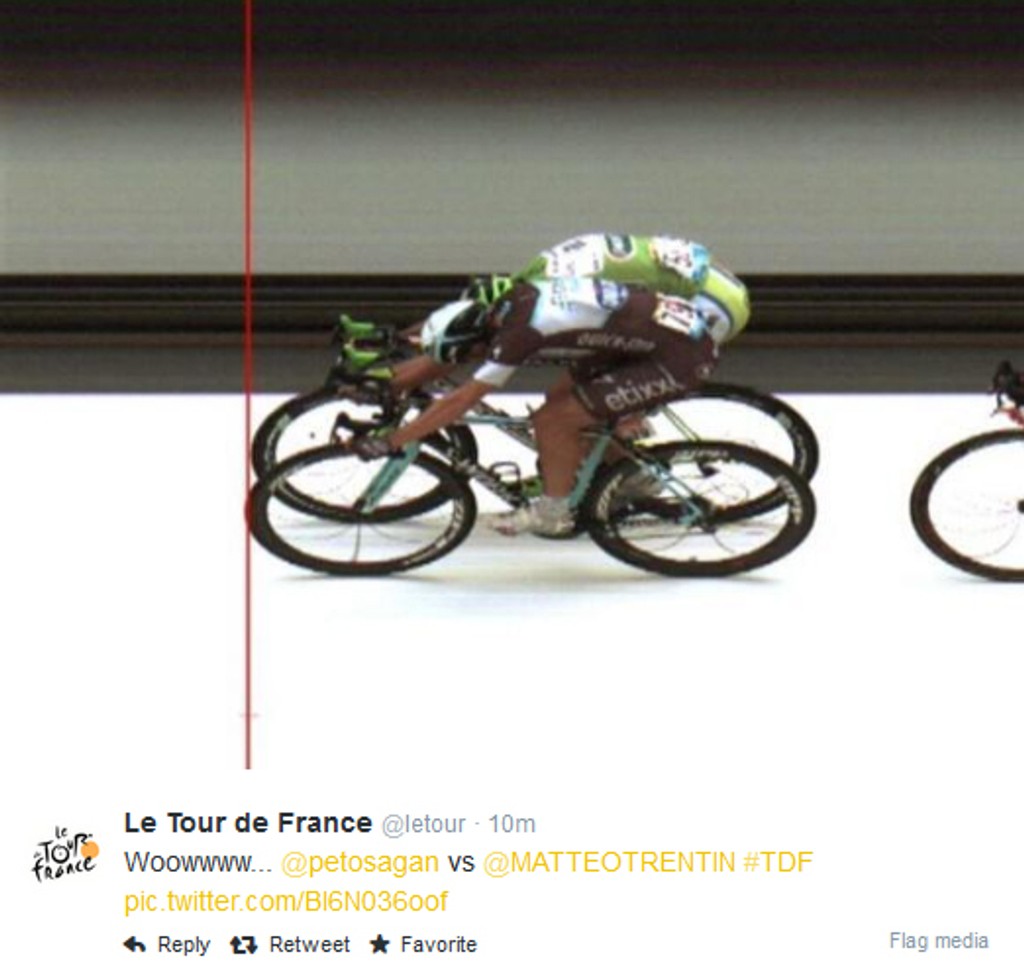The height and width of the screenshot is (965, 1024).
Task: Open the #TDF hashtag
Action: (x=778, y=862)
